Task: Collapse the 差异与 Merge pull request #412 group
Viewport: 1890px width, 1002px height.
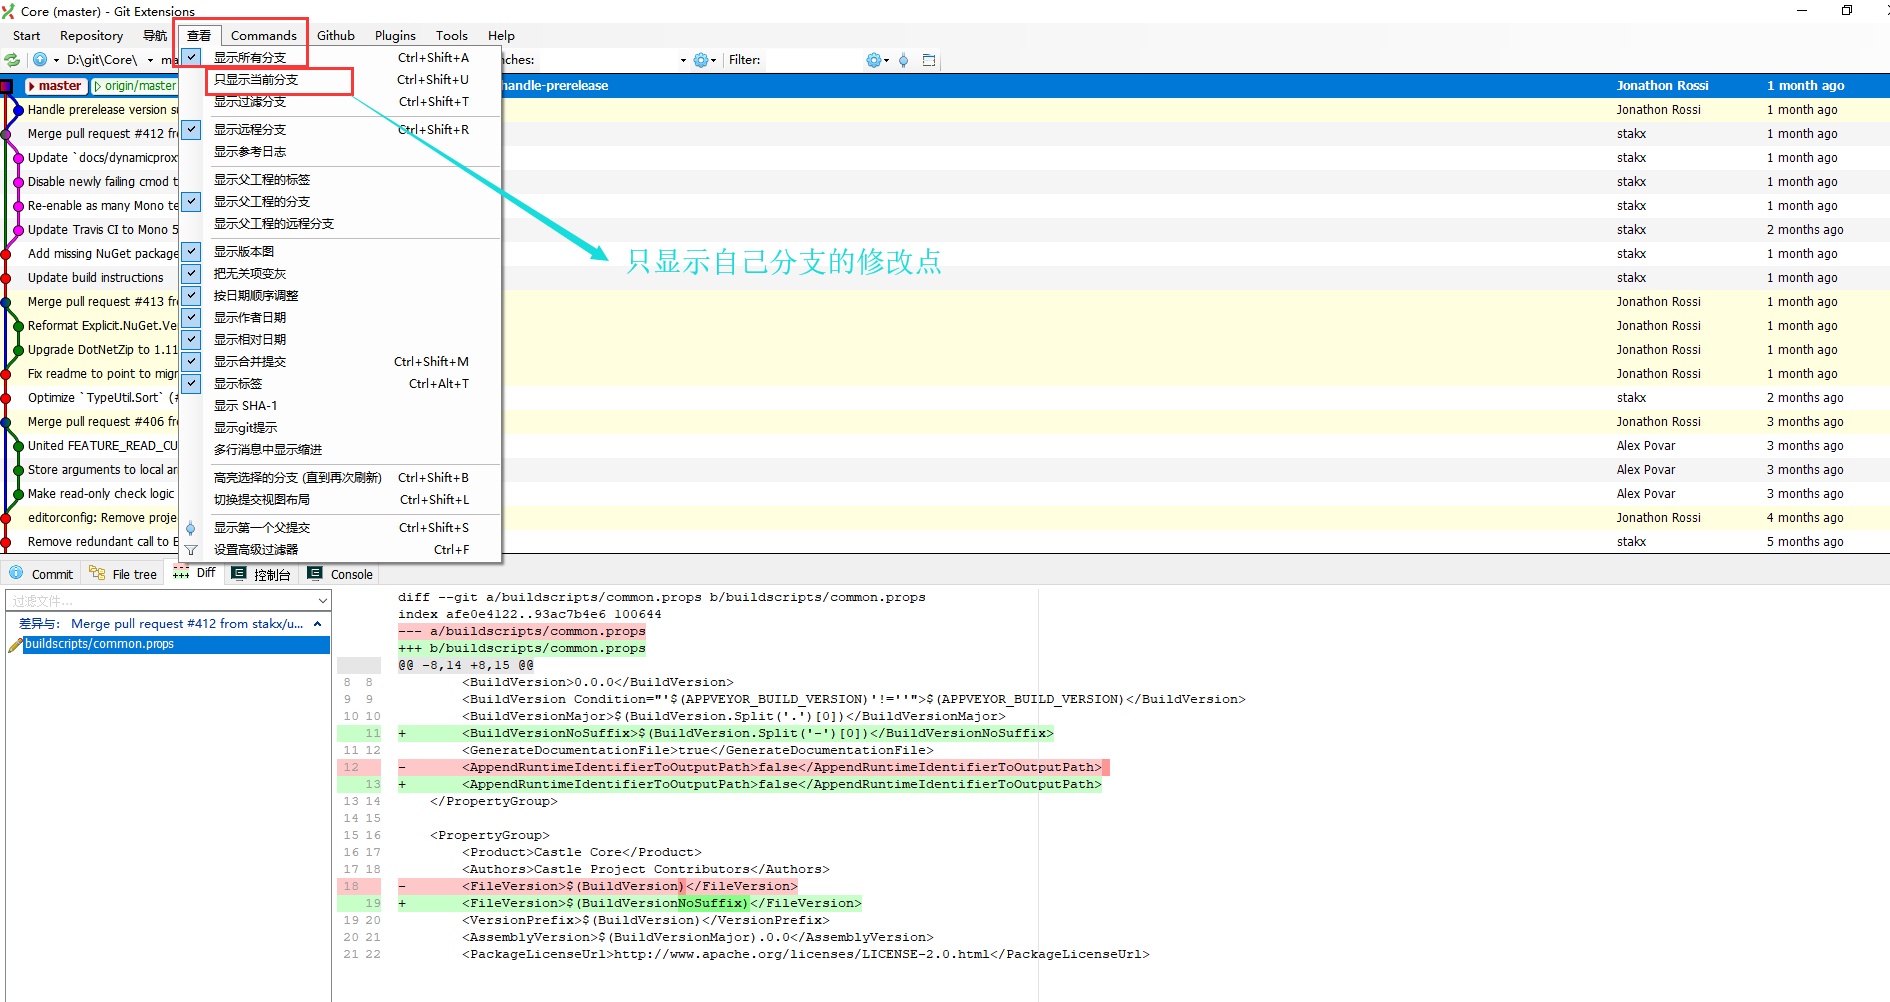Action: coord(318,624)
